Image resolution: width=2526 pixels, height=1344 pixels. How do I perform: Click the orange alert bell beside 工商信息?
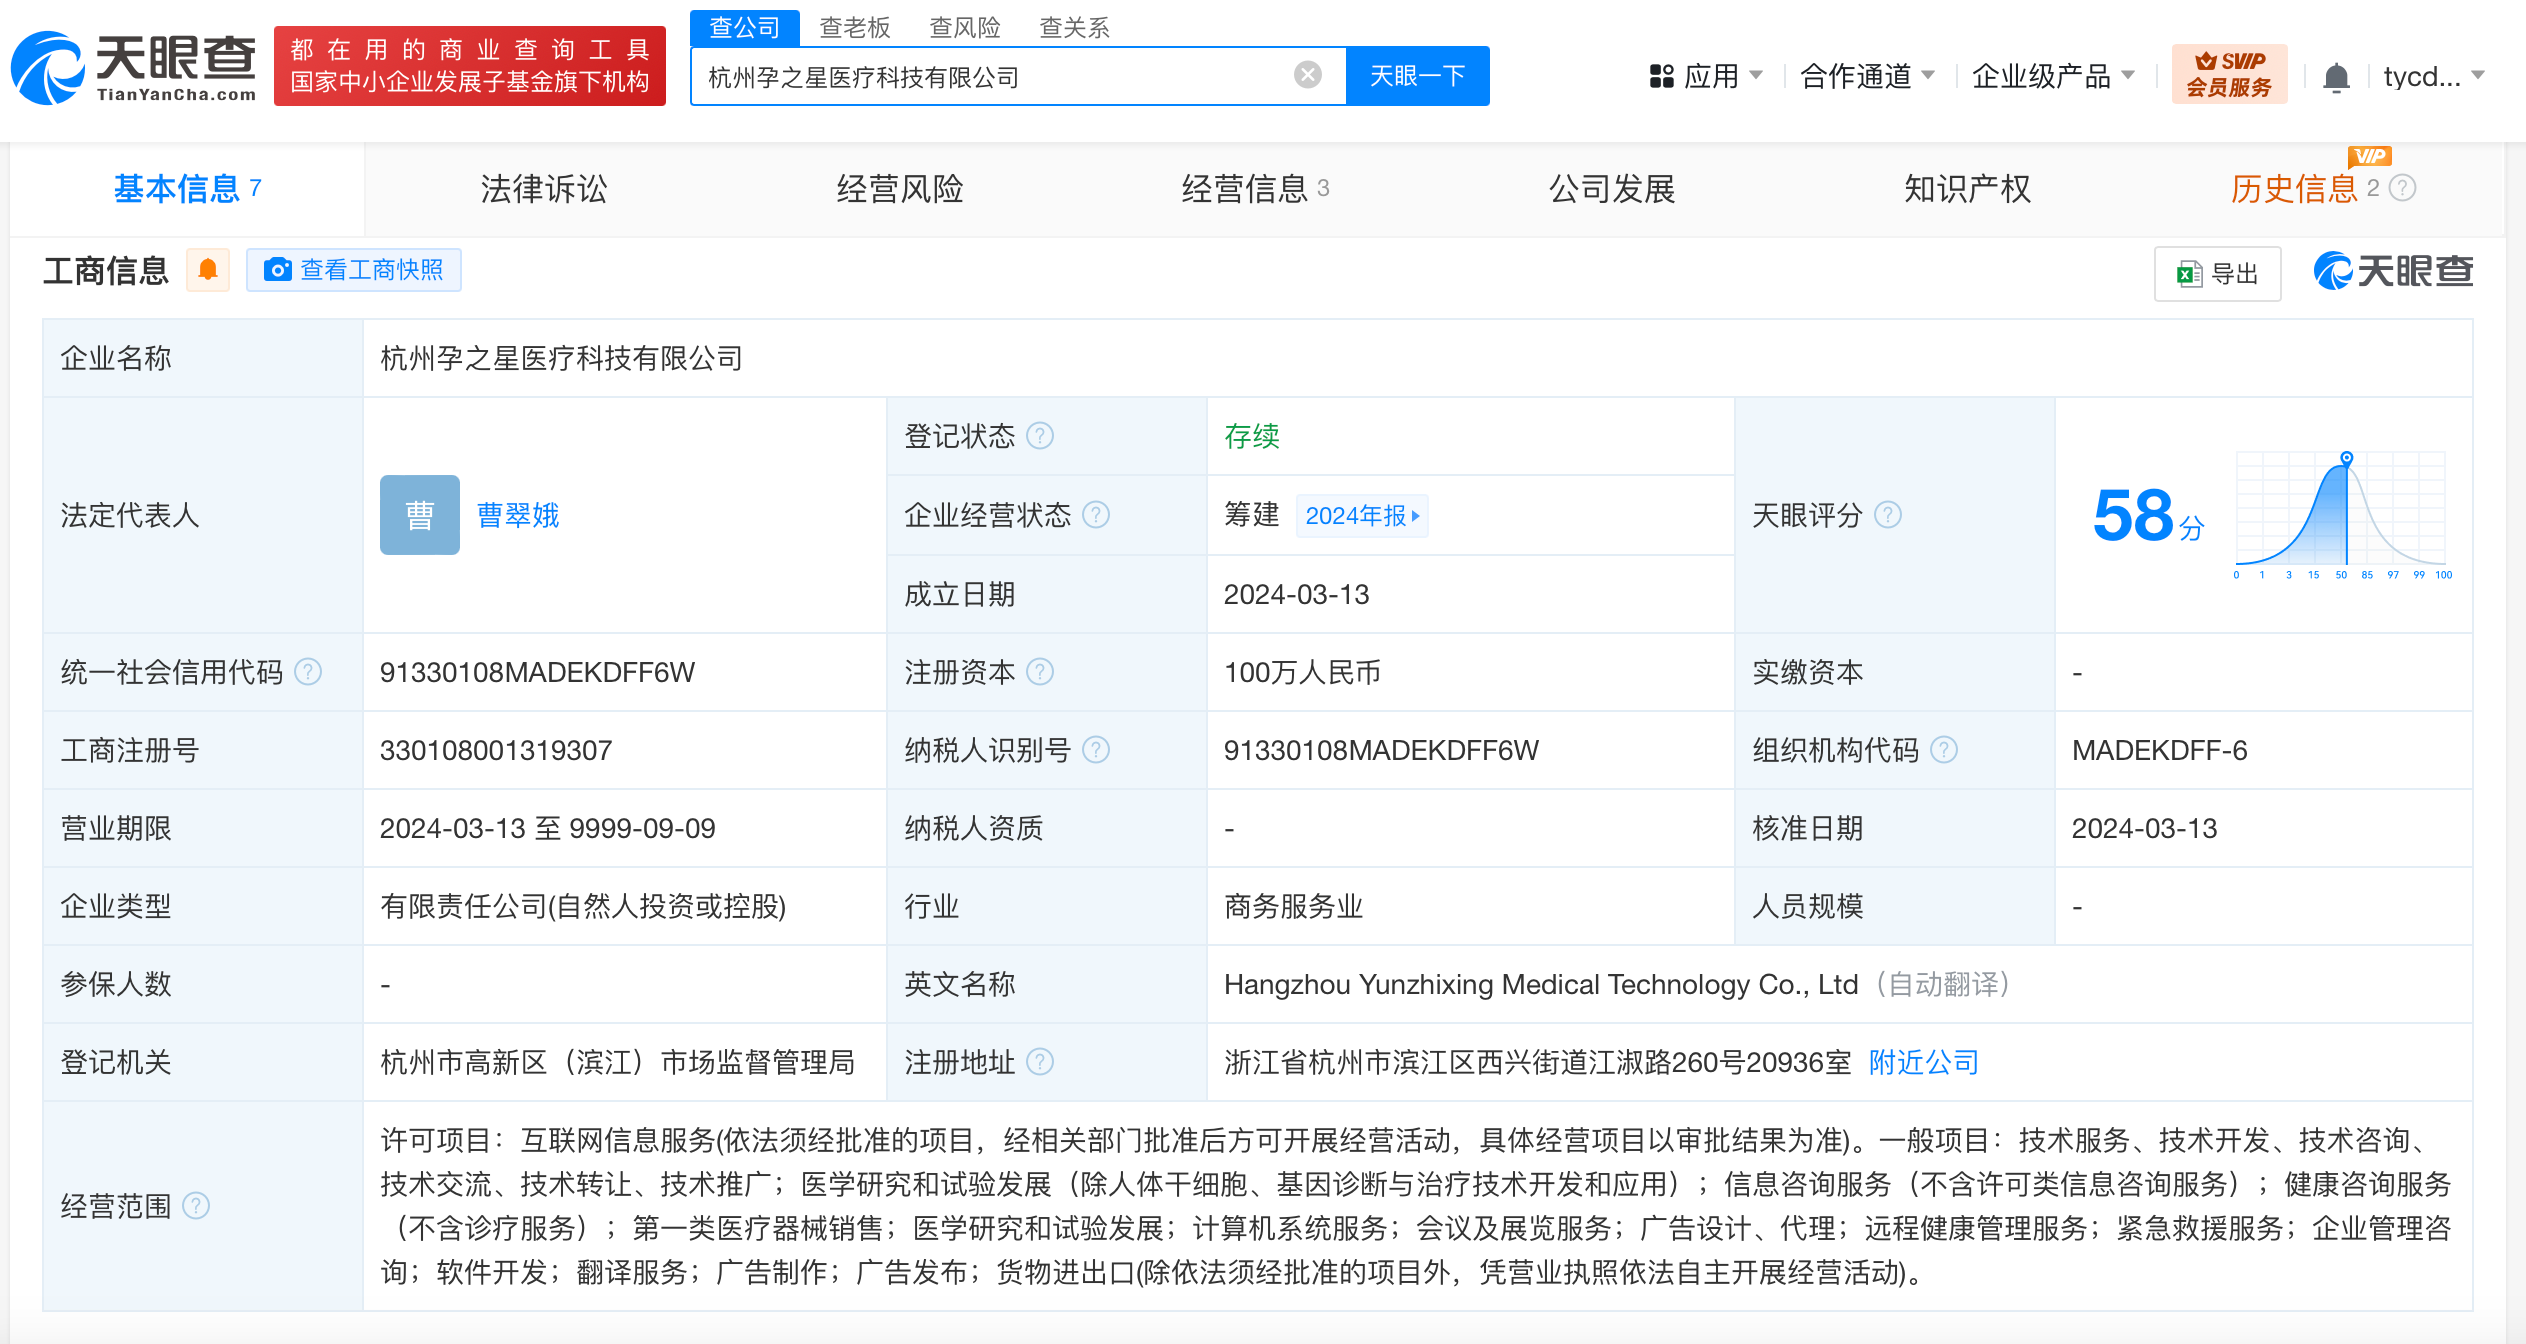[208, 270]
